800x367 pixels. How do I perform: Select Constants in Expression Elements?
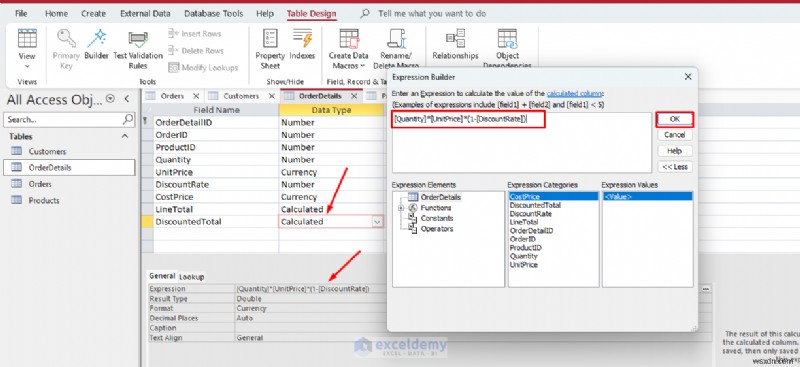(437, 218)
